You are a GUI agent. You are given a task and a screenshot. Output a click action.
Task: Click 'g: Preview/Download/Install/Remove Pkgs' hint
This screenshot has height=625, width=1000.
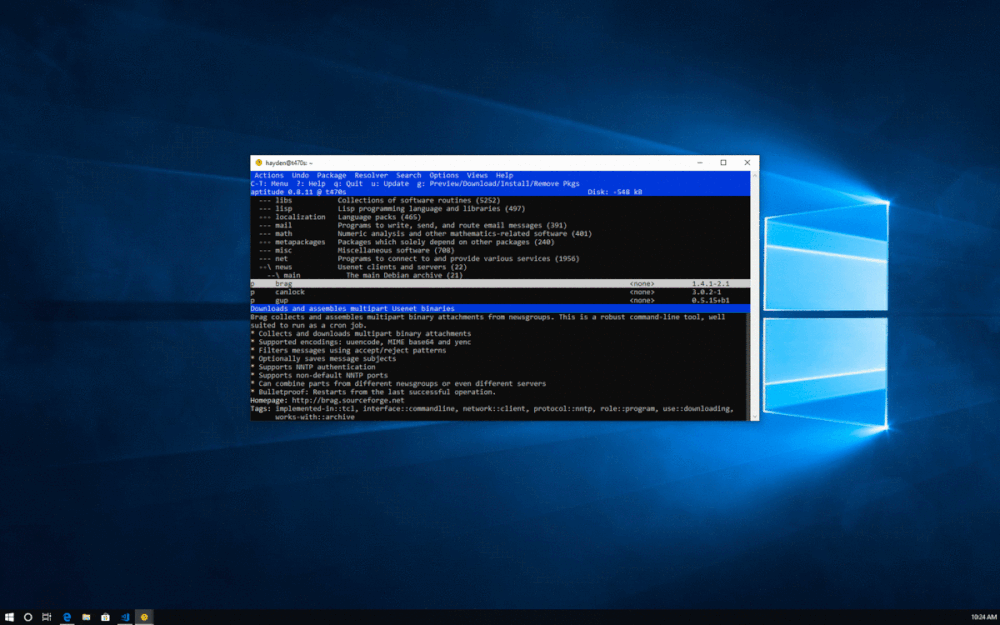click(x=498, y=184)
